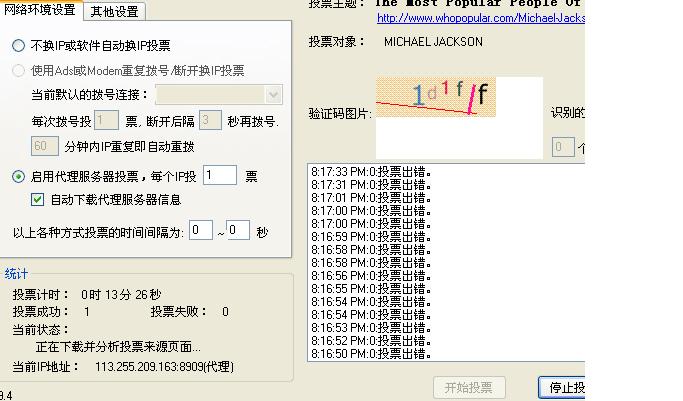Click the minimum vote interval field
This screenshot has width=683, height=401.
click(201, 231)
